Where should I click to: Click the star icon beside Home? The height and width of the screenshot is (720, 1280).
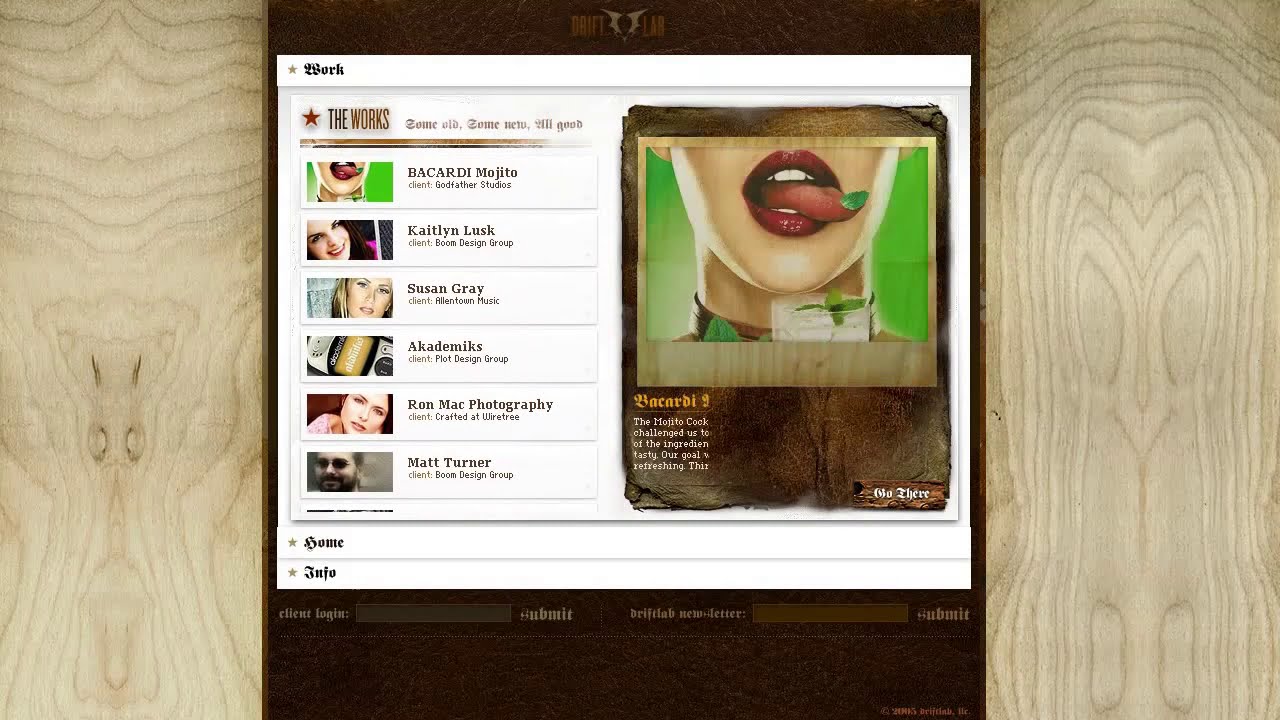click(292, 542)
